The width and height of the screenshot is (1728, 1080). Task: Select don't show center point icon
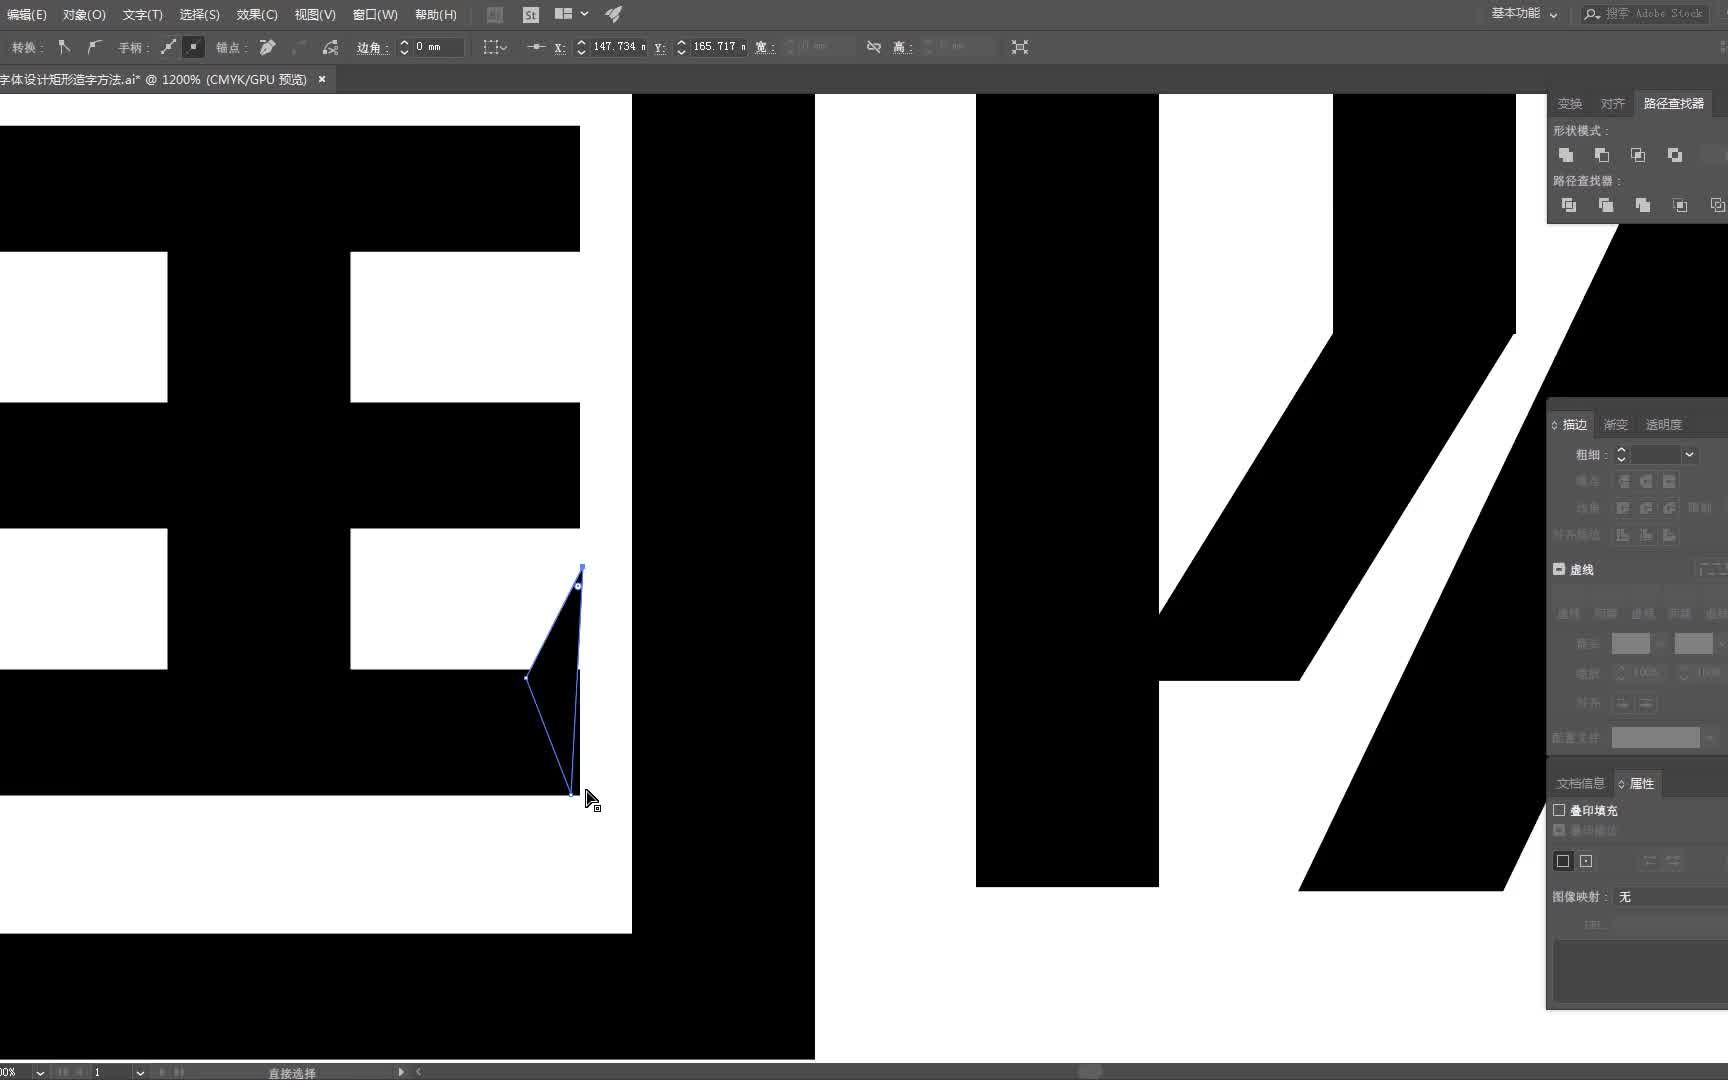[x=1563, y=861]
